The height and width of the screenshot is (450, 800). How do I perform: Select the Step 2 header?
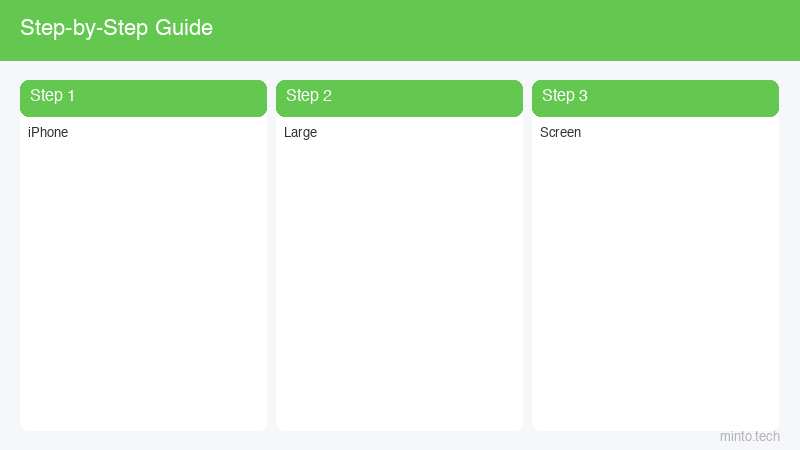[399, 98]
